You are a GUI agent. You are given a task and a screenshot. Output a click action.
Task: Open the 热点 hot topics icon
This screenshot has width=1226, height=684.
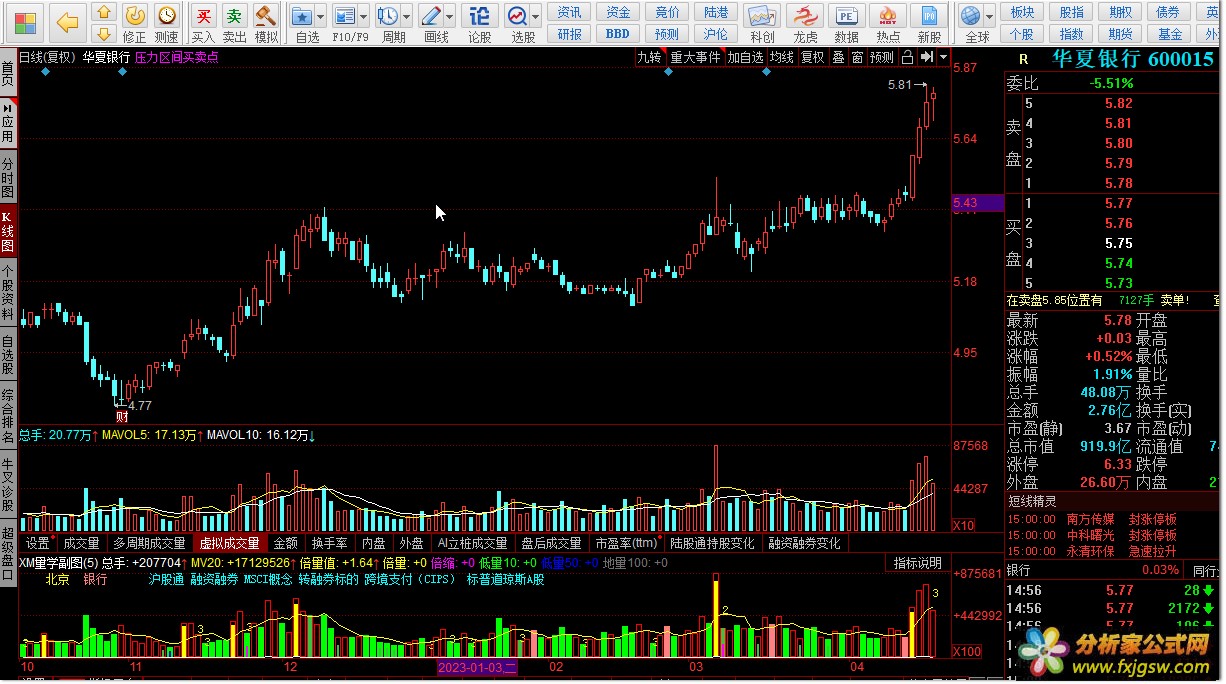pos(888,23)
